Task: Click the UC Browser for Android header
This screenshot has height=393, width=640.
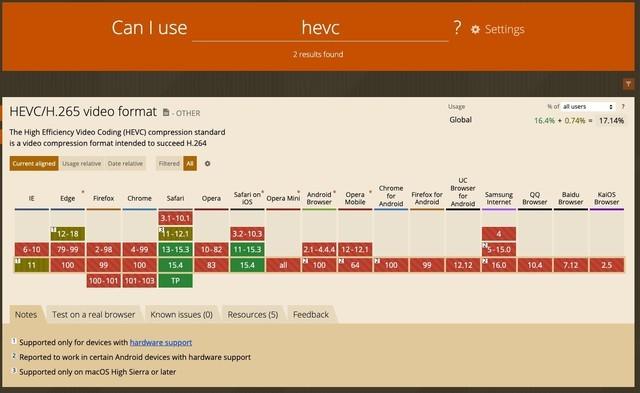Action: point(462,192)
